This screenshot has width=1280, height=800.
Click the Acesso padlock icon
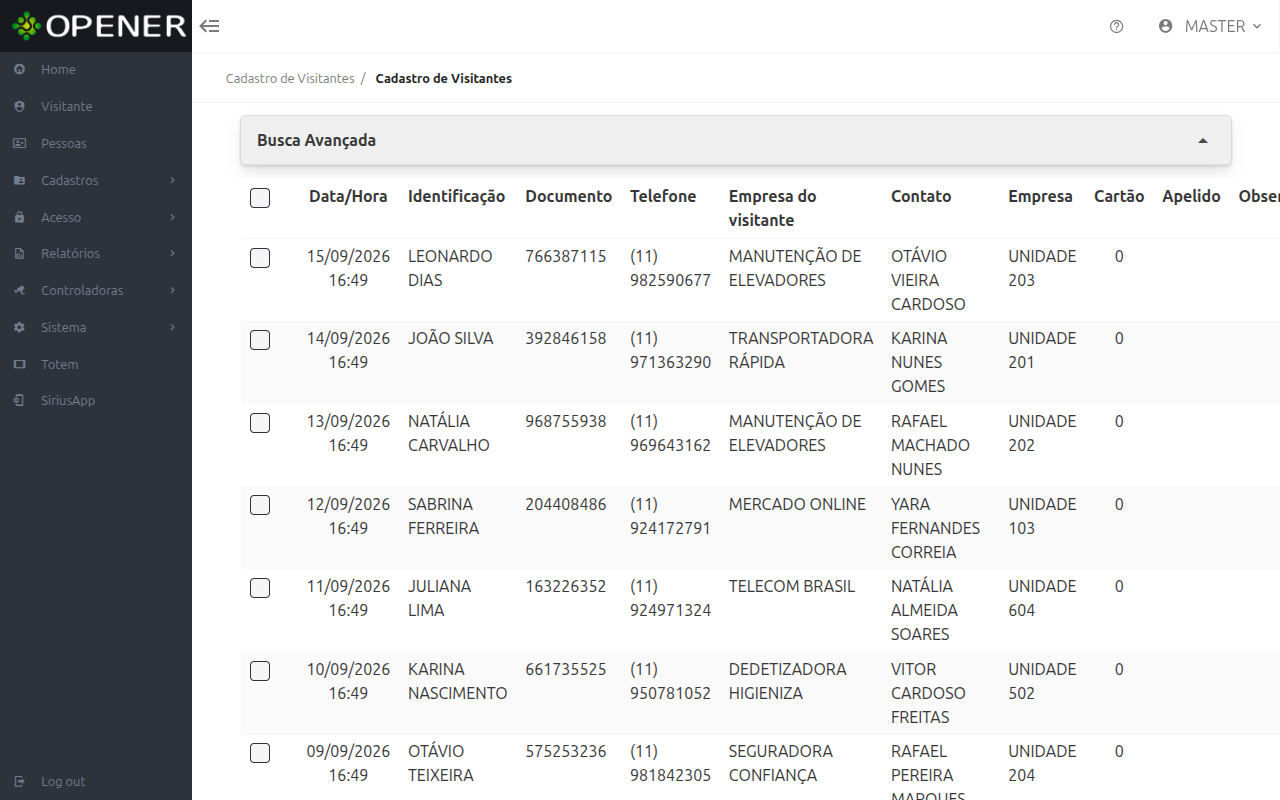[x=19, y=217]
